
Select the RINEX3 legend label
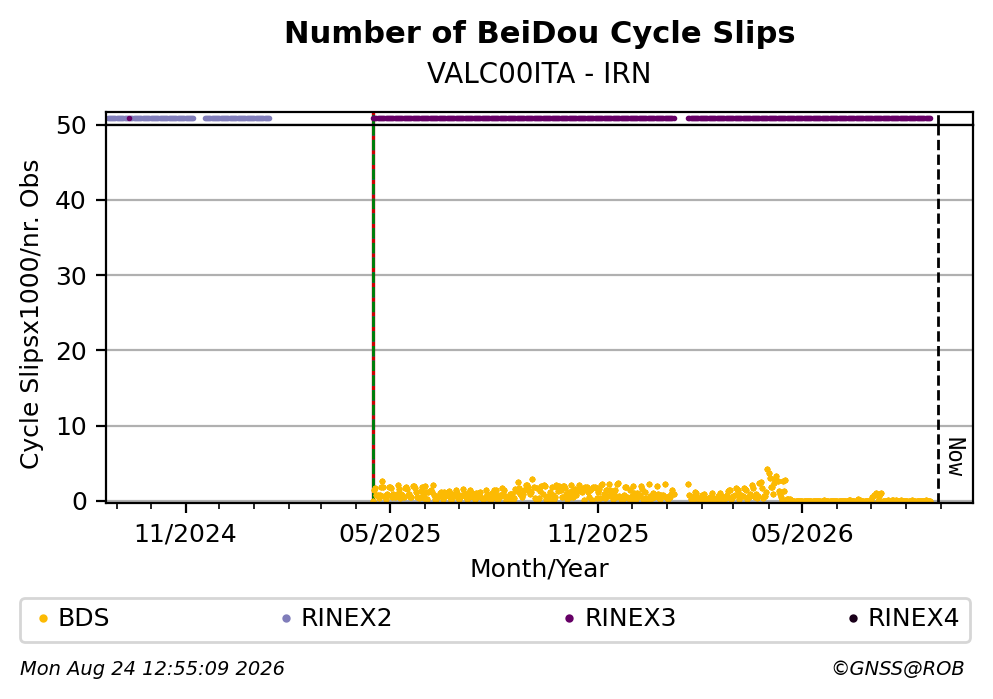[630, 618]
